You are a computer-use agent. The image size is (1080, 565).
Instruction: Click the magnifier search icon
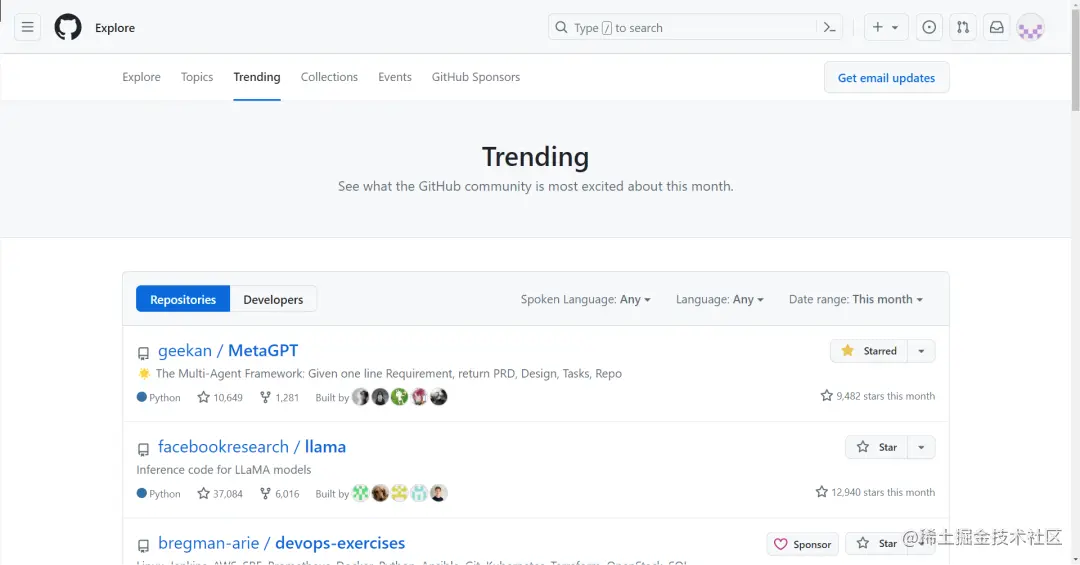561,28
